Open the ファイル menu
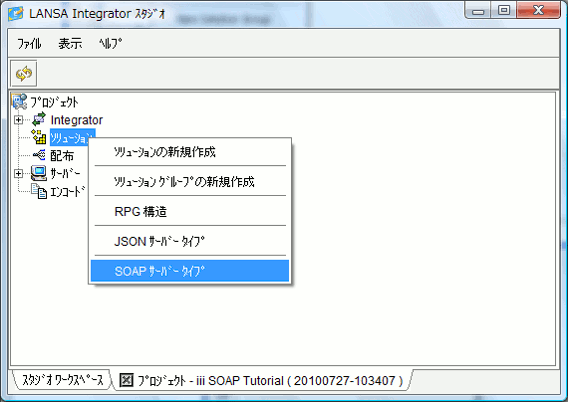 pos(29,44)
